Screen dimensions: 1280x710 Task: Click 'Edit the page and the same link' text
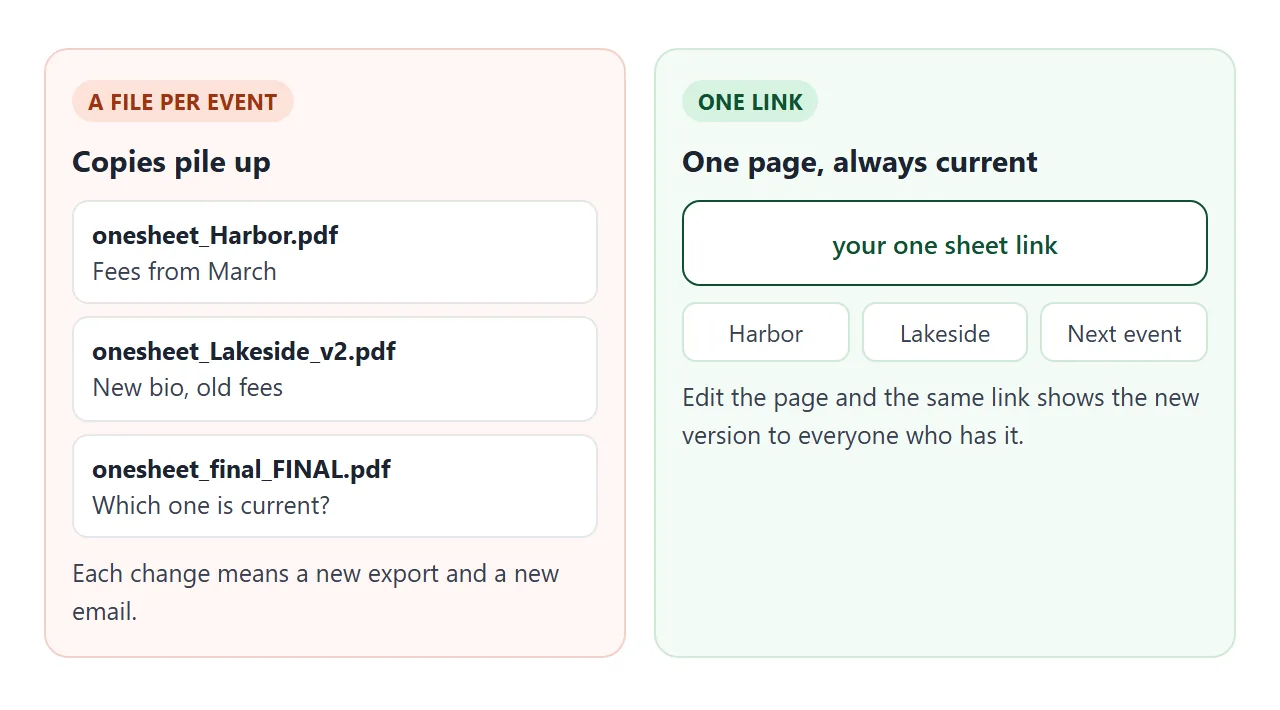(x=856, y=398)
